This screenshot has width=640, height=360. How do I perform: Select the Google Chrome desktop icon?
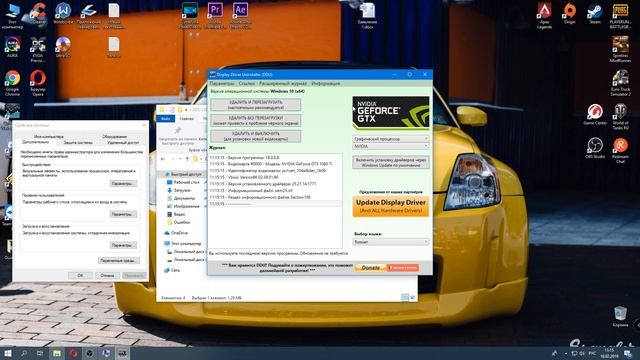(12, 83)
